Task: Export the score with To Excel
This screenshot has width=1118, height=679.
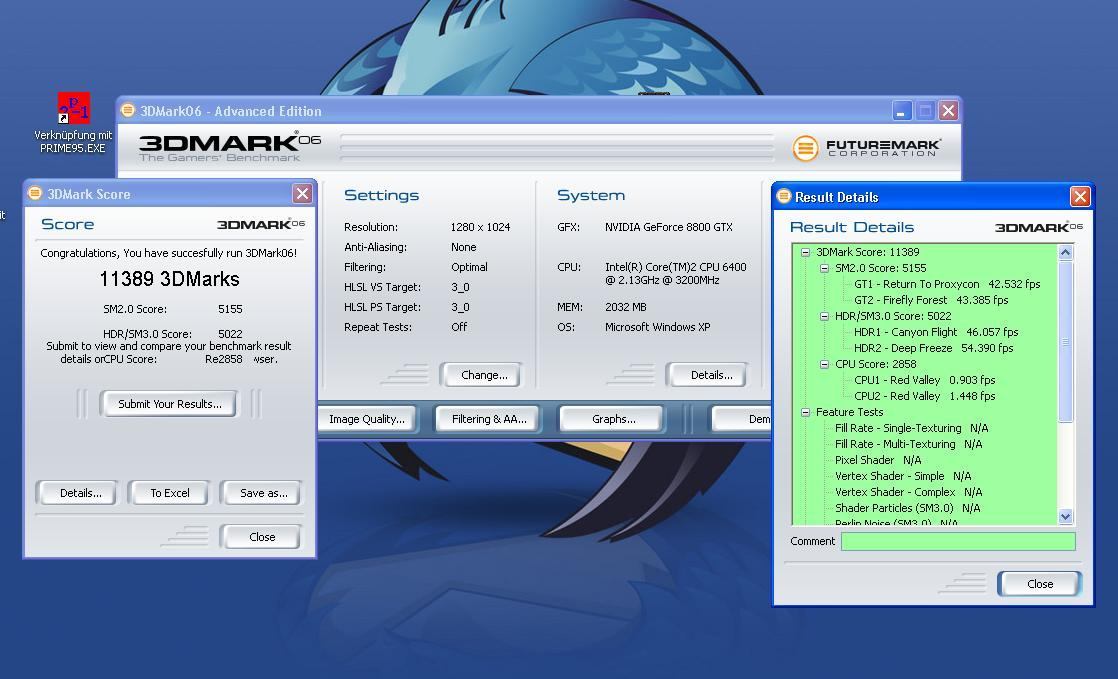Action: (170, 493)
